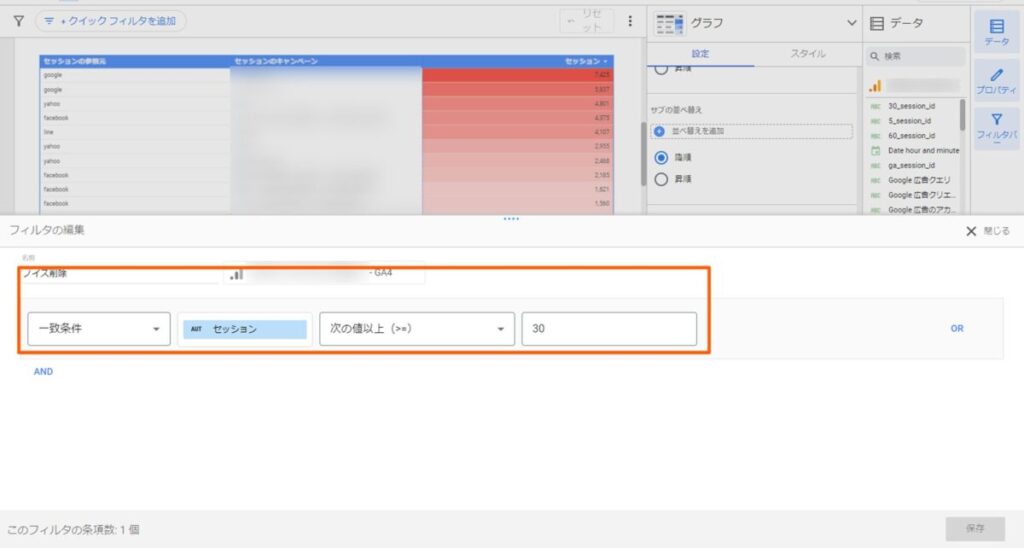The height and width of the screenshot is (548, 1024).
Task: Close the filter editor with X icon
Action: (x=970, y=231)
